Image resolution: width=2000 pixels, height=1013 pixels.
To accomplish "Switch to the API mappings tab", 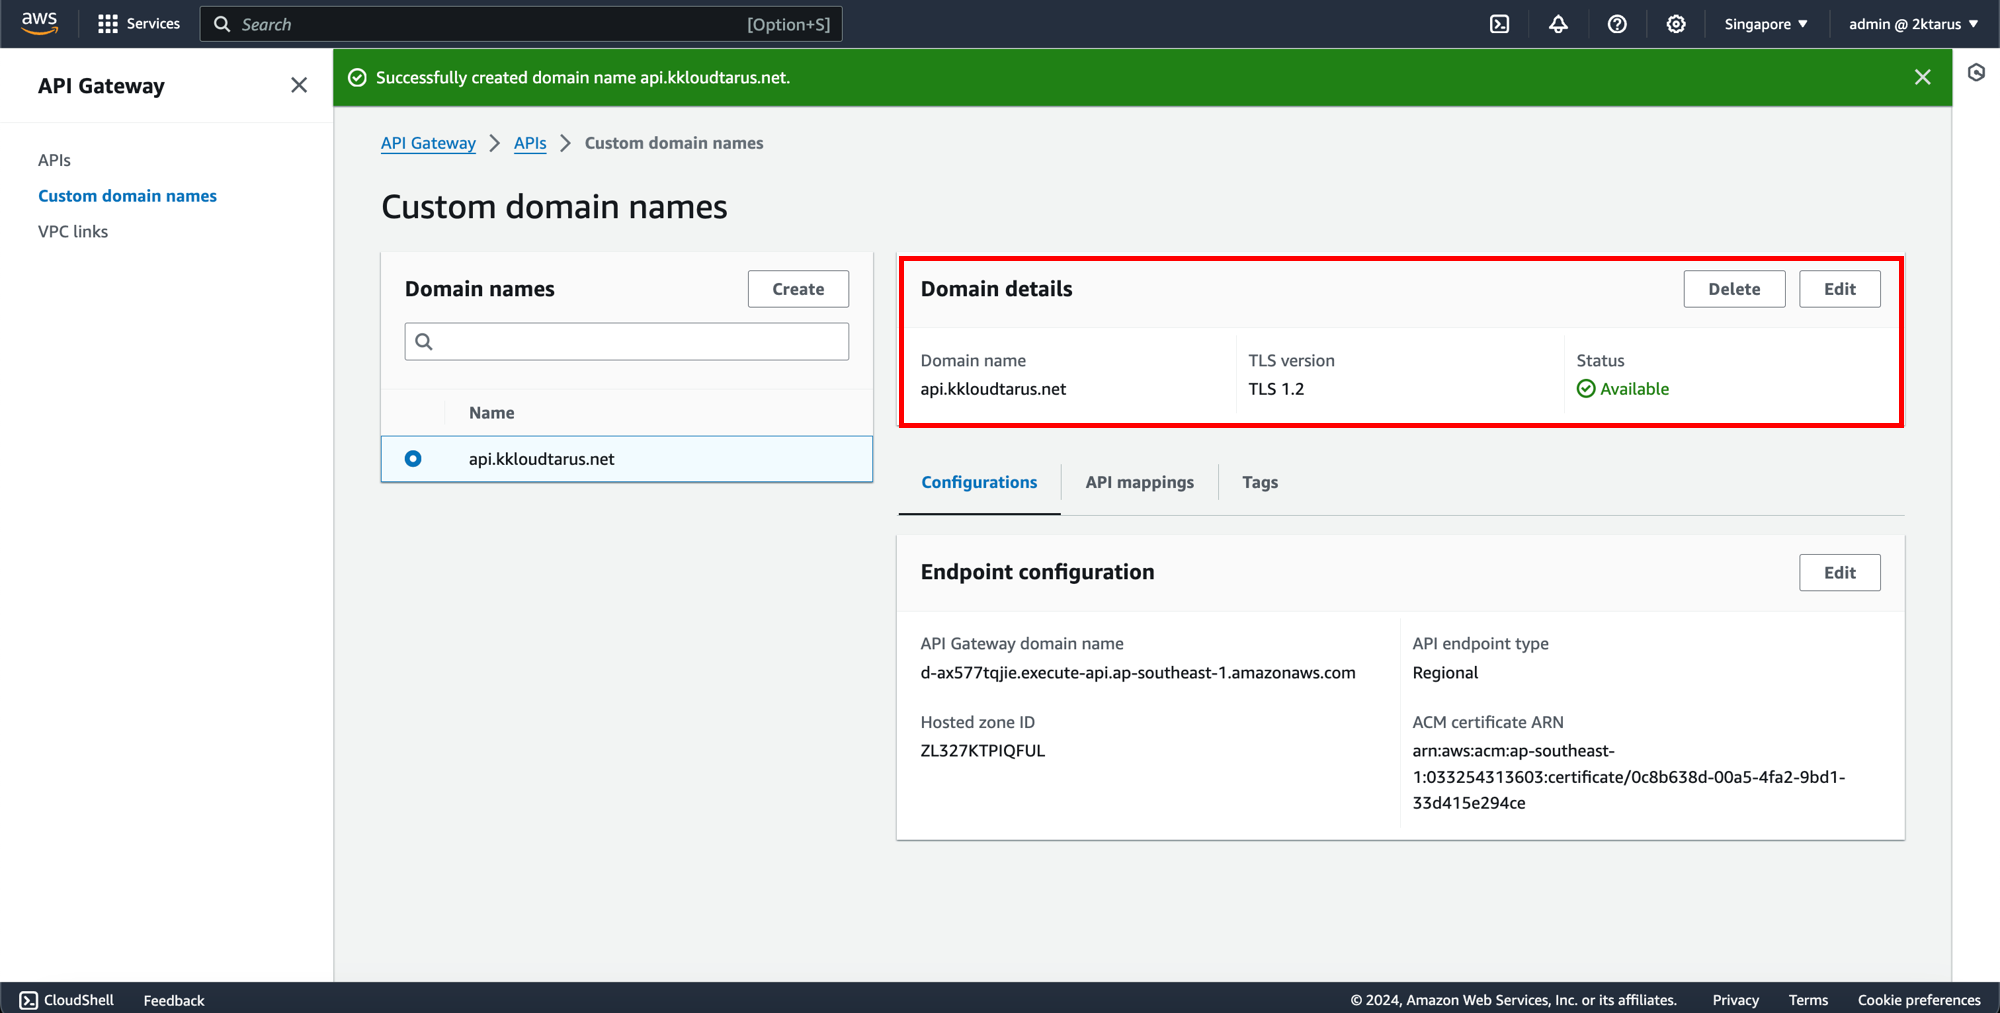I will 1139,482.
